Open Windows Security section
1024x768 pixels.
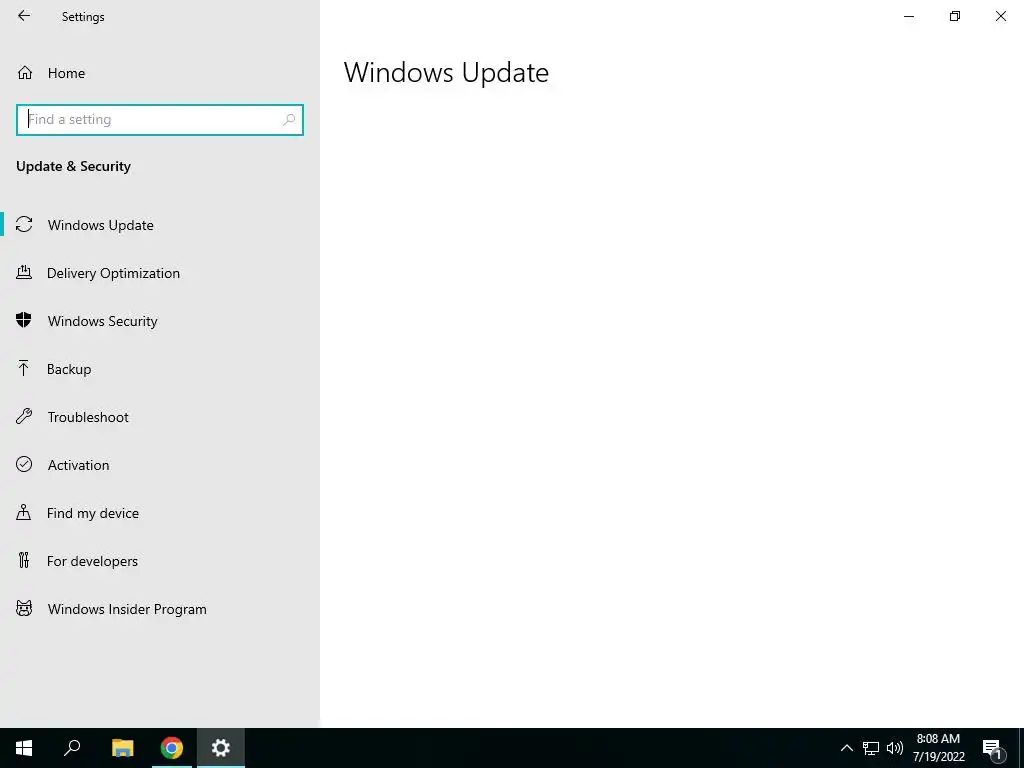point(160,321)
